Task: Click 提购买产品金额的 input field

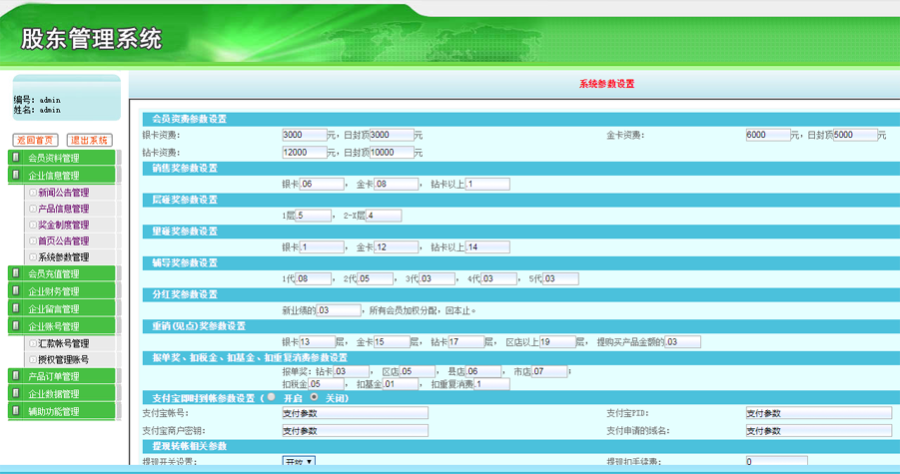Action: click(682, 342)
